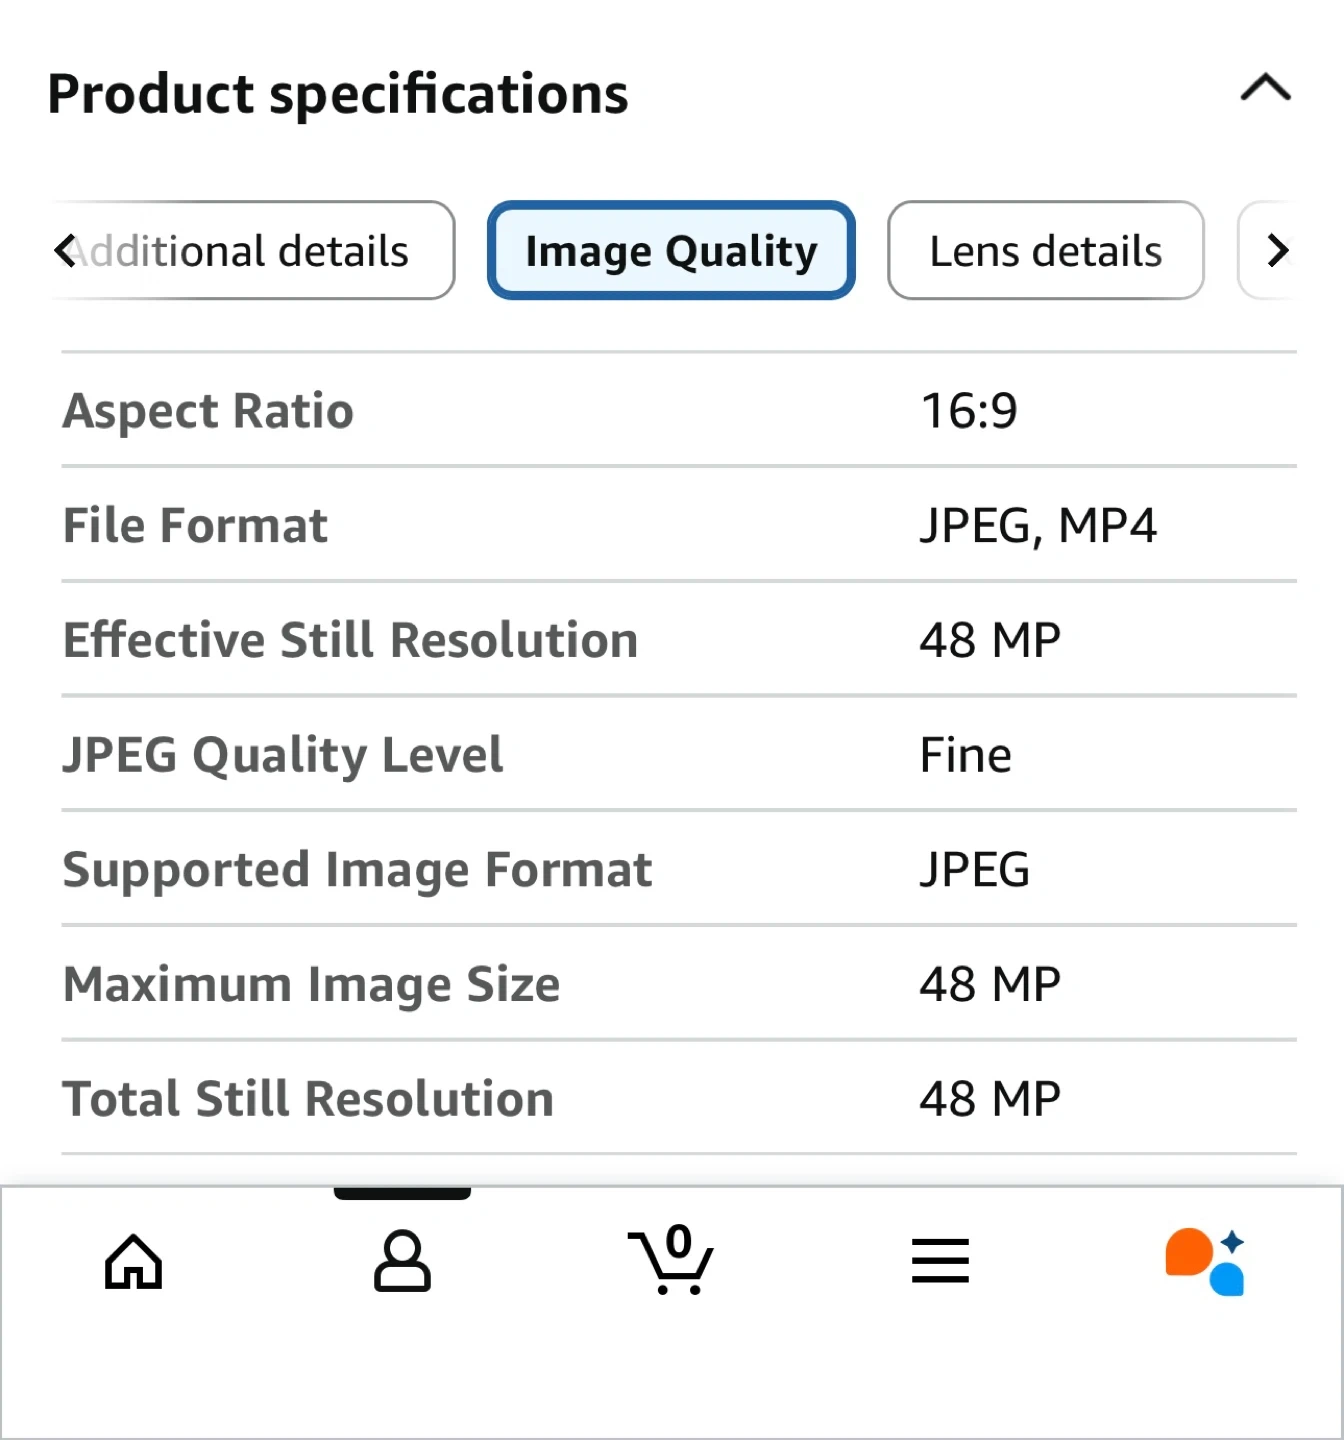Select the Image Quality tab
This screenshot has height=1440, width=1344.
(671, 251)
